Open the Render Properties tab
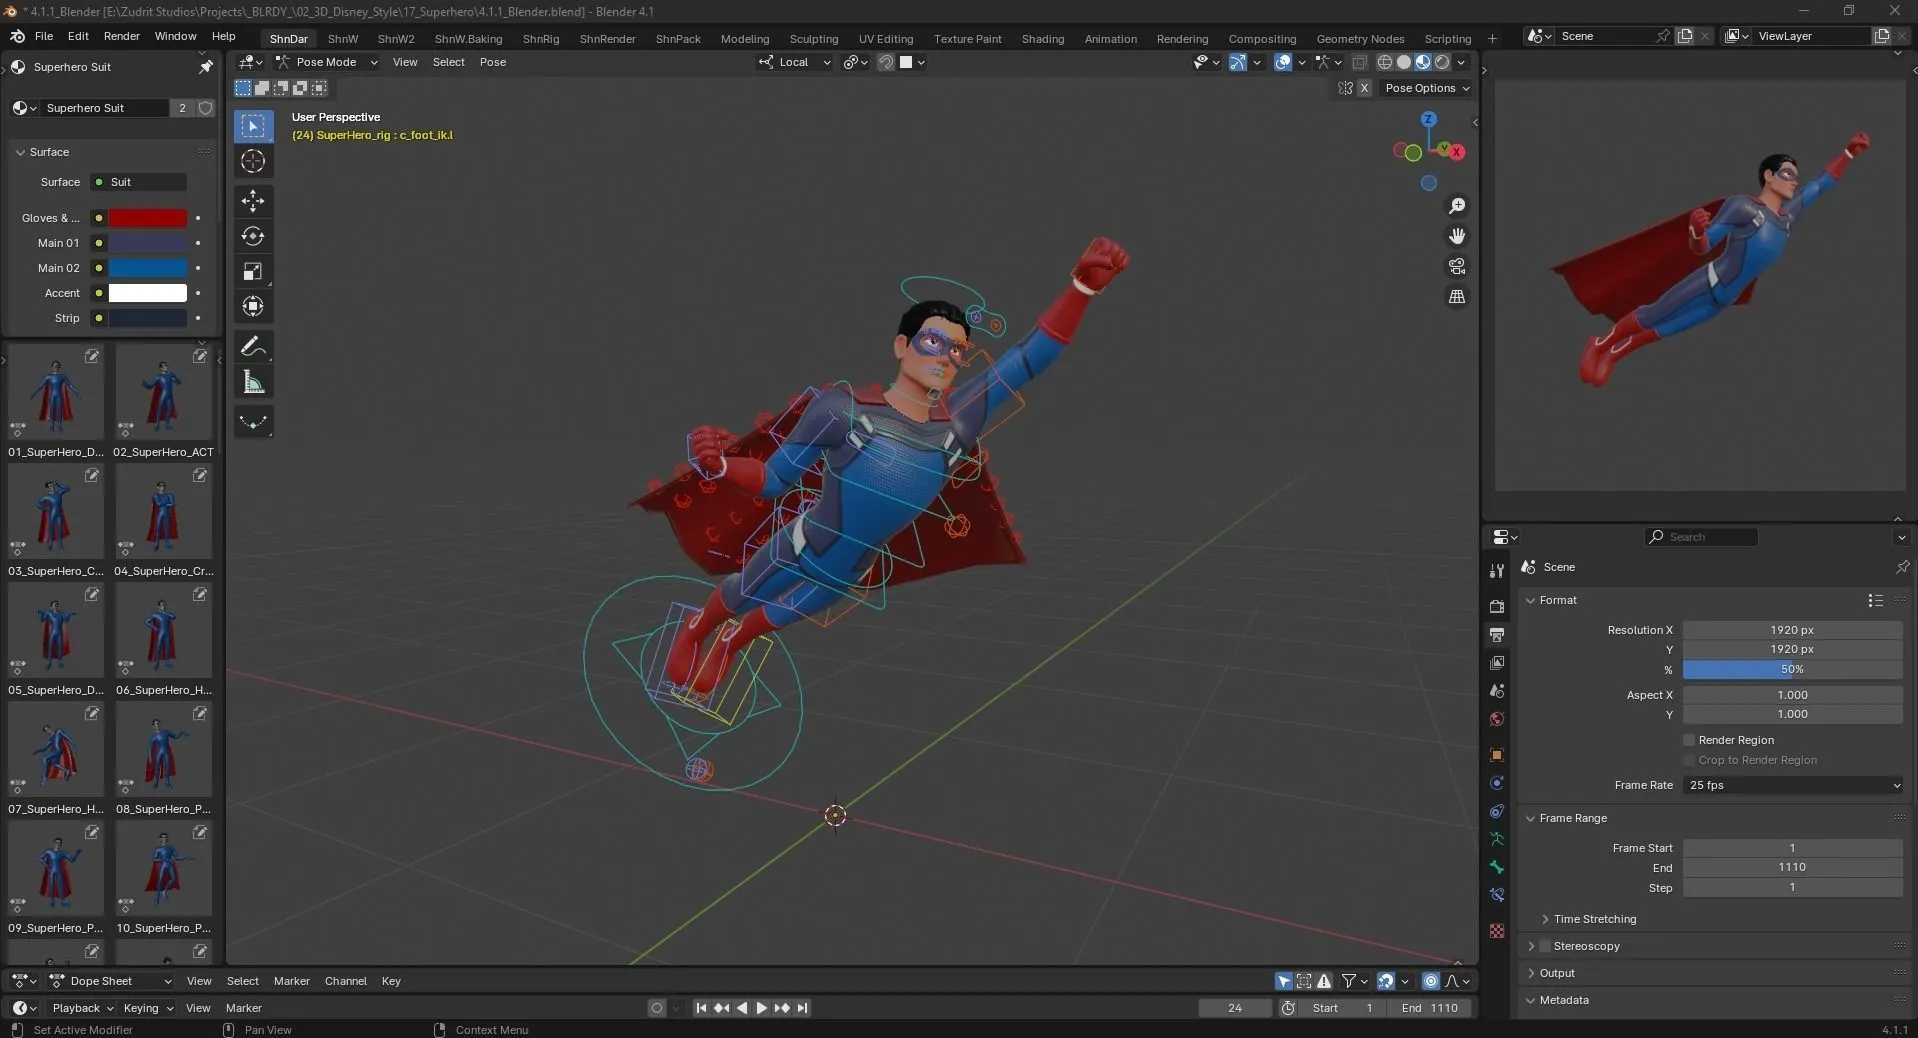The width and height of the screenshot is (1918, 1038). click(x=1496, y=607)
